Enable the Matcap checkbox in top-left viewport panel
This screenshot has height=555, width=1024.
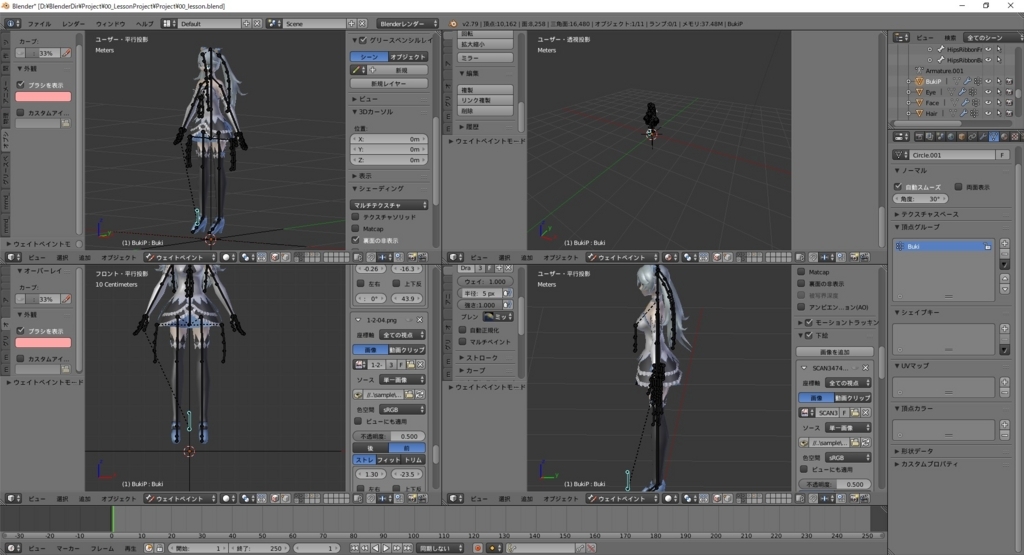click(x=355, y=229)
